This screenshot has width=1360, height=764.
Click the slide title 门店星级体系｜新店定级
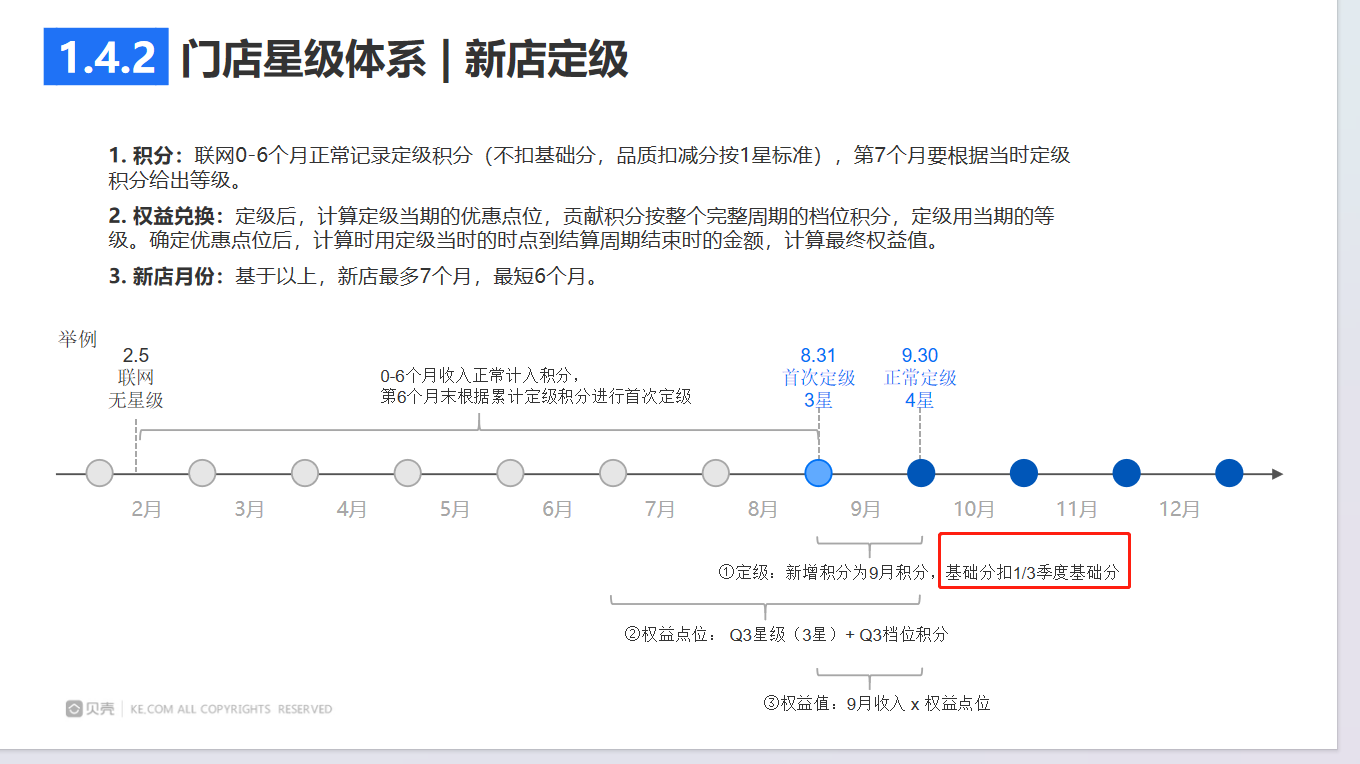404,59
